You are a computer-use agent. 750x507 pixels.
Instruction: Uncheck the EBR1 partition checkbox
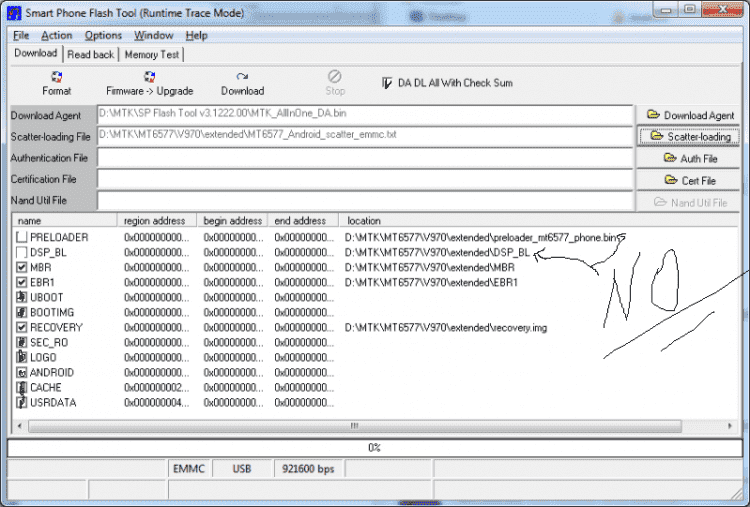22,282
